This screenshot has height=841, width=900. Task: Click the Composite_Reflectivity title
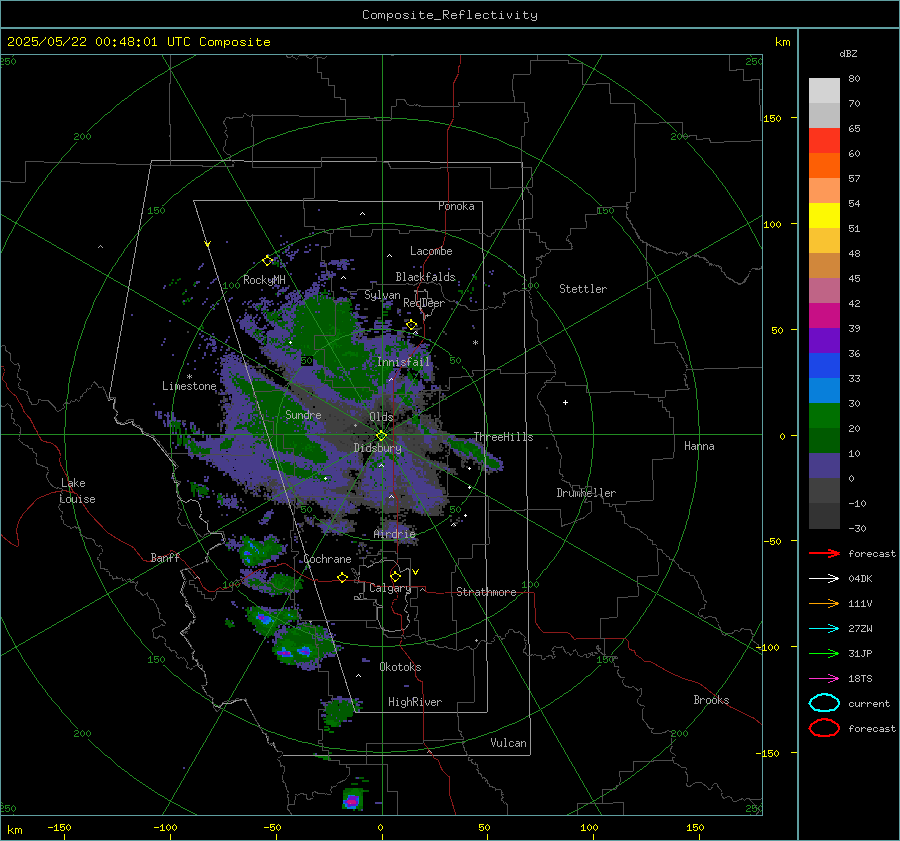tap(450, 15)
